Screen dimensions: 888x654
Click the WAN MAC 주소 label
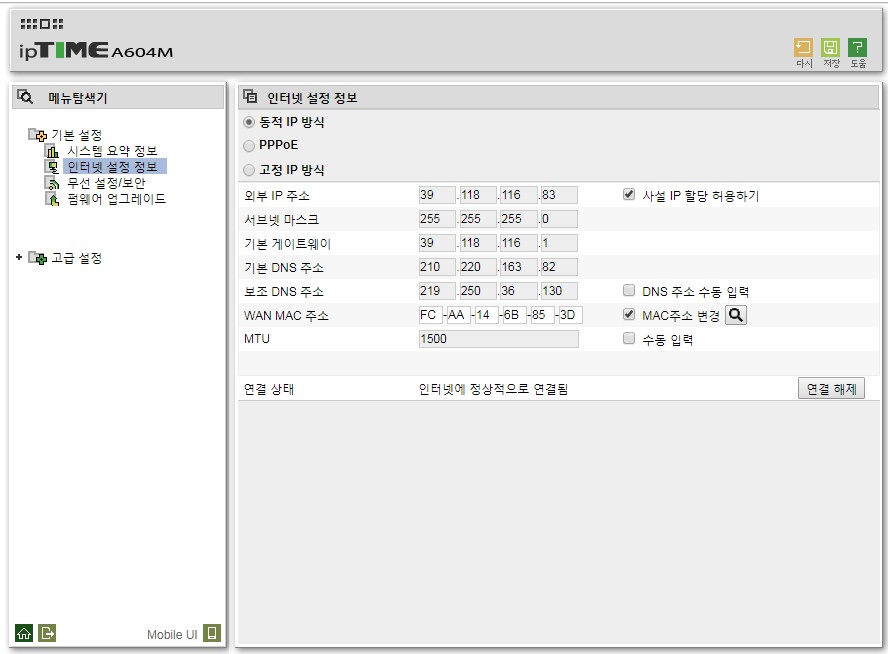pyautogui.click(x=286, y=315)
